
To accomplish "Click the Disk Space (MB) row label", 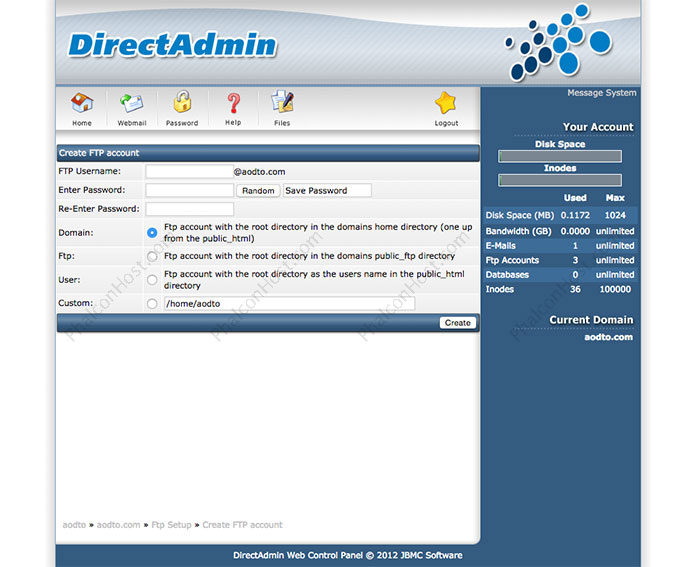I will click(520, 215).
